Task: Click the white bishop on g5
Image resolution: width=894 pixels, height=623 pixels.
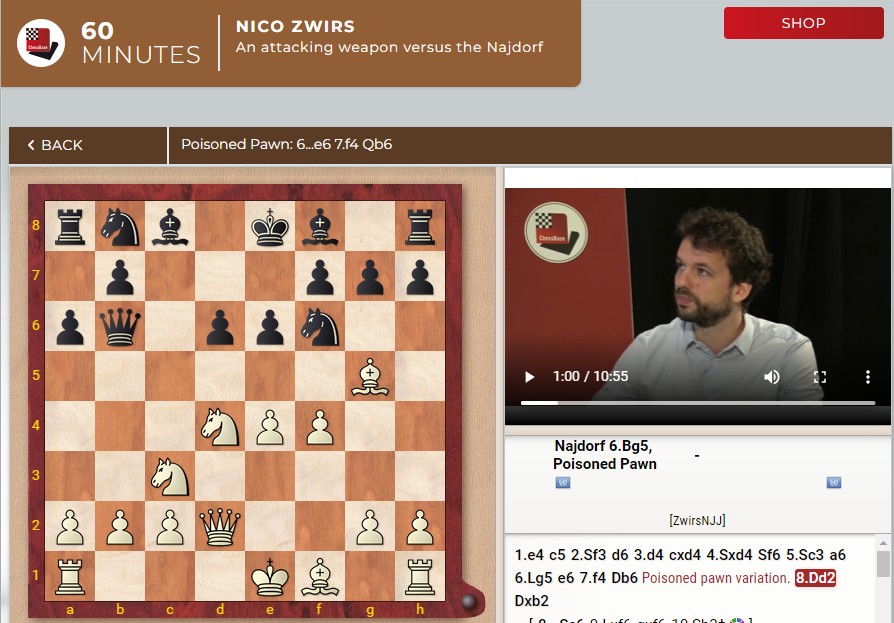Action: (x=370, y=376)
